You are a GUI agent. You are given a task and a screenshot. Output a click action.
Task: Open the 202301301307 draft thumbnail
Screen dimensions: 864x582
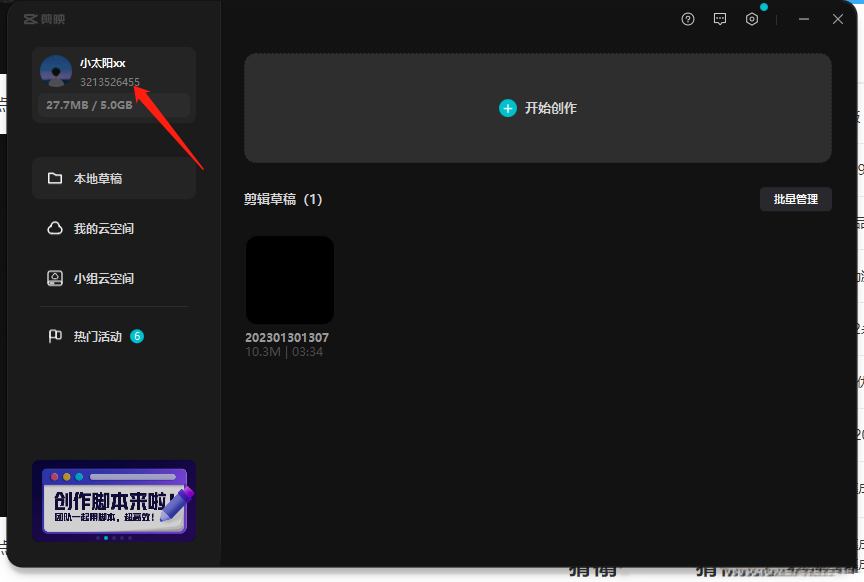click(x=290, y=280)
